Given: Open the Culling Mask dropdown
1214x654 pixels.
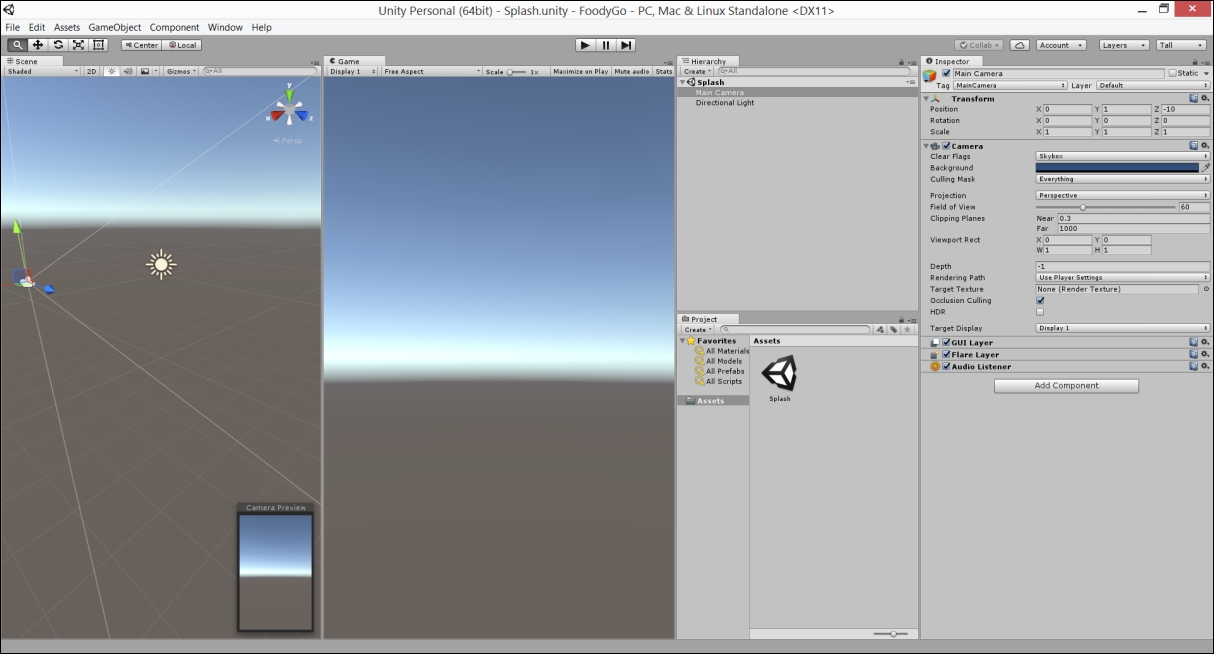Looking at the screenshot, I should 1123,179.
